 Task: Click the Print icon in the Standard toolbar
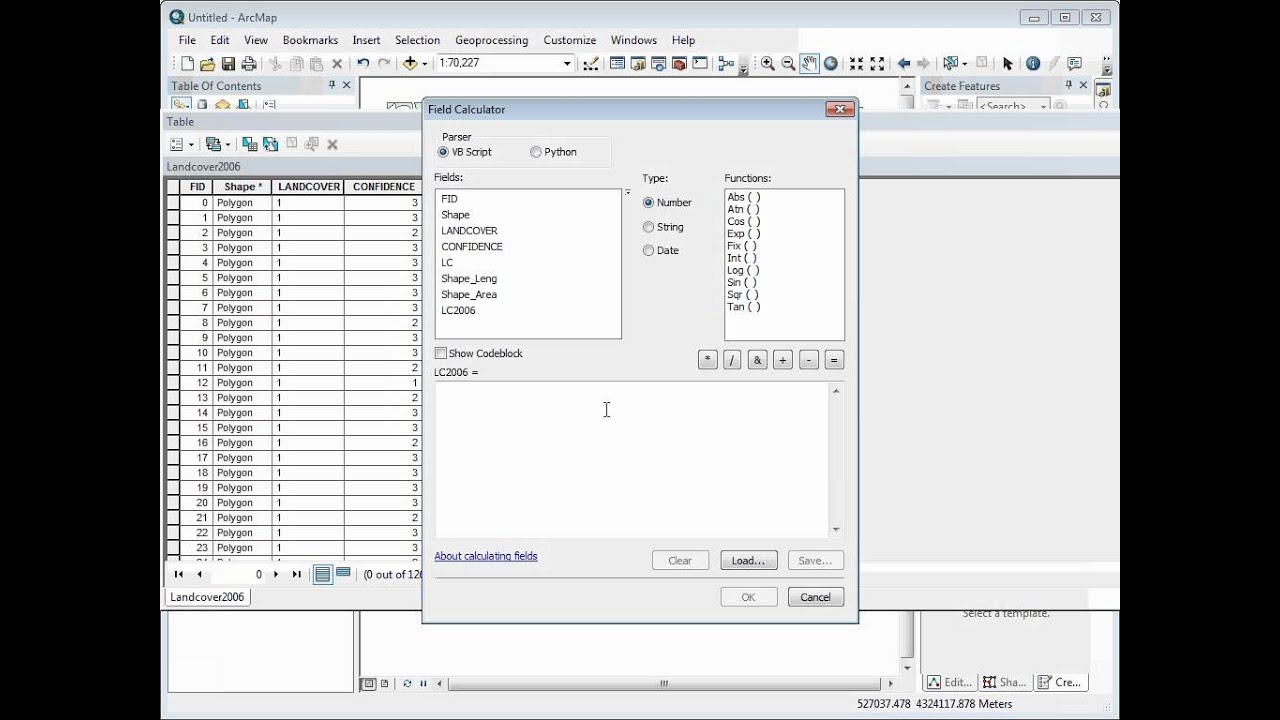pyautogui.click(x=248, y=64)
